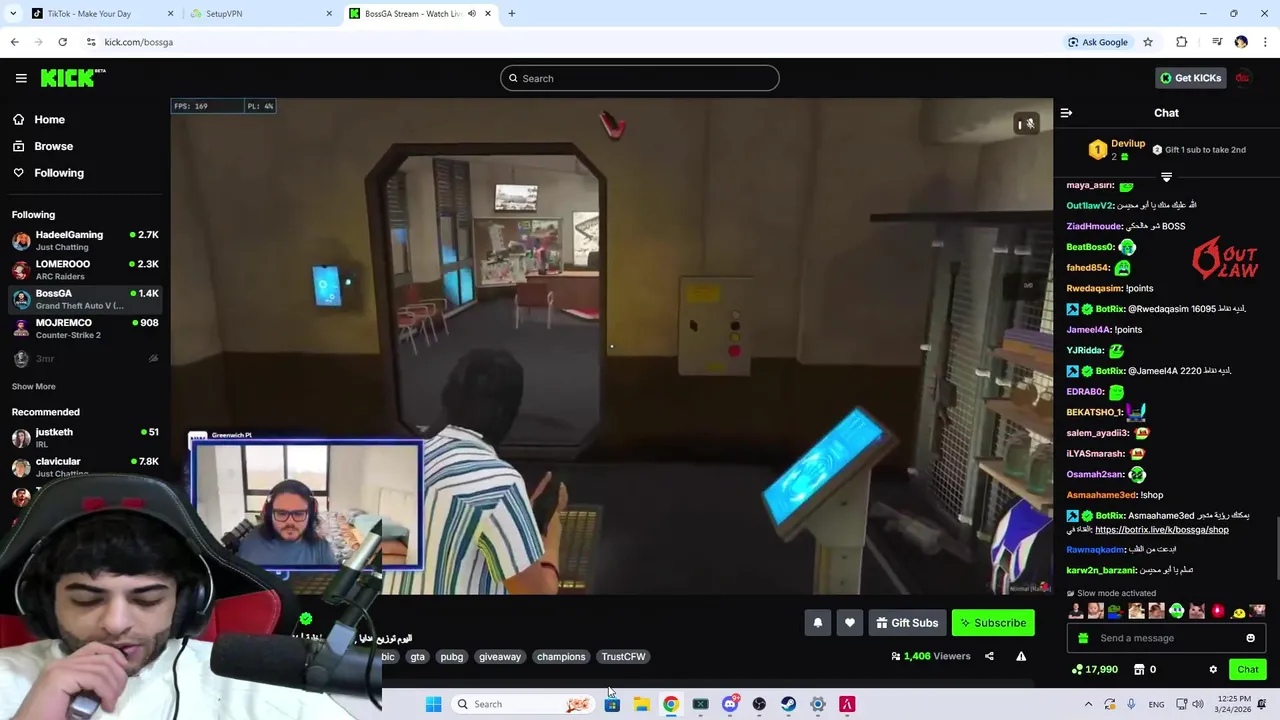Click username Asmaahame3ed in chat
Viewport: 1280px width, 720px height.
(1101, 495)
